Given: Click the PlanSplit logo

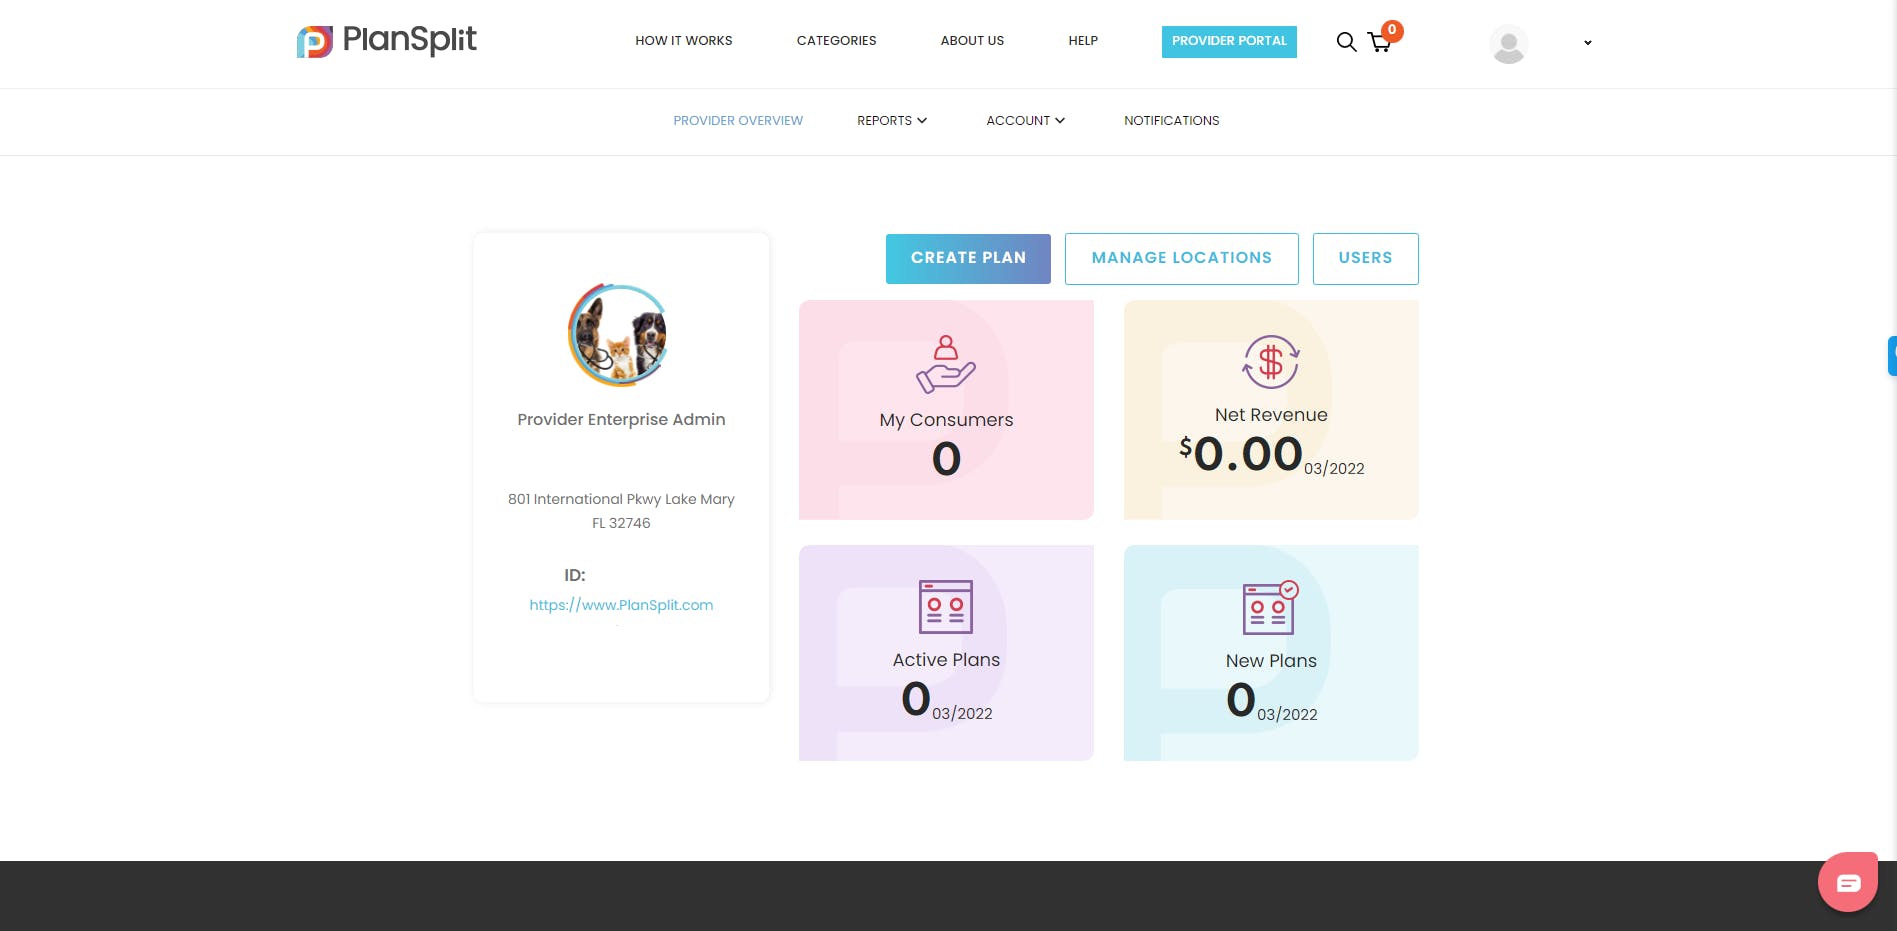Looking at the screenshot, I should point(386,41).
